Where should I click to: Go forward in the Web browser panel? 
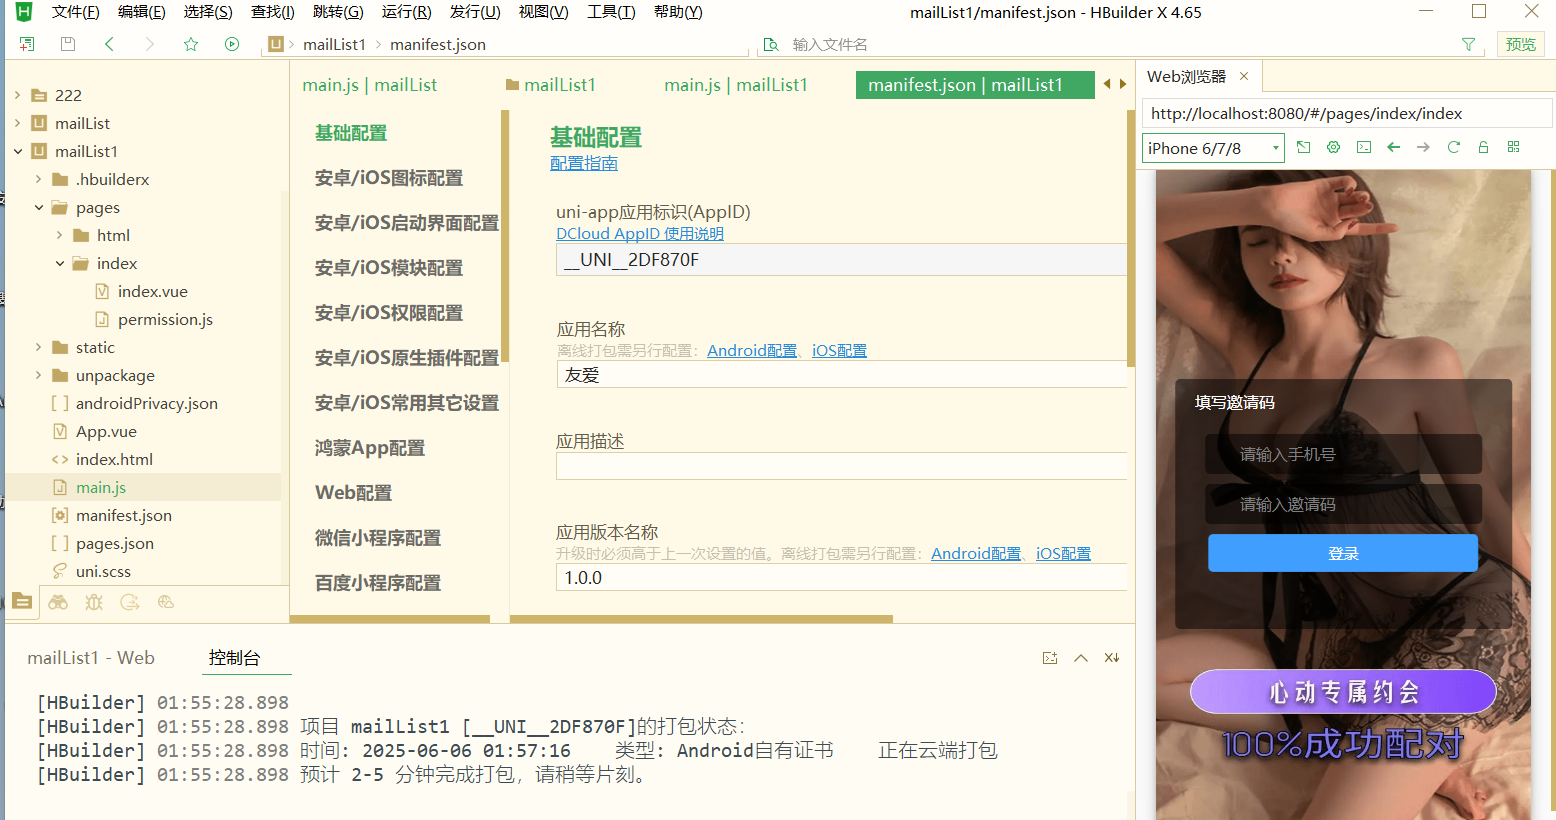[x=1424, y=147]
